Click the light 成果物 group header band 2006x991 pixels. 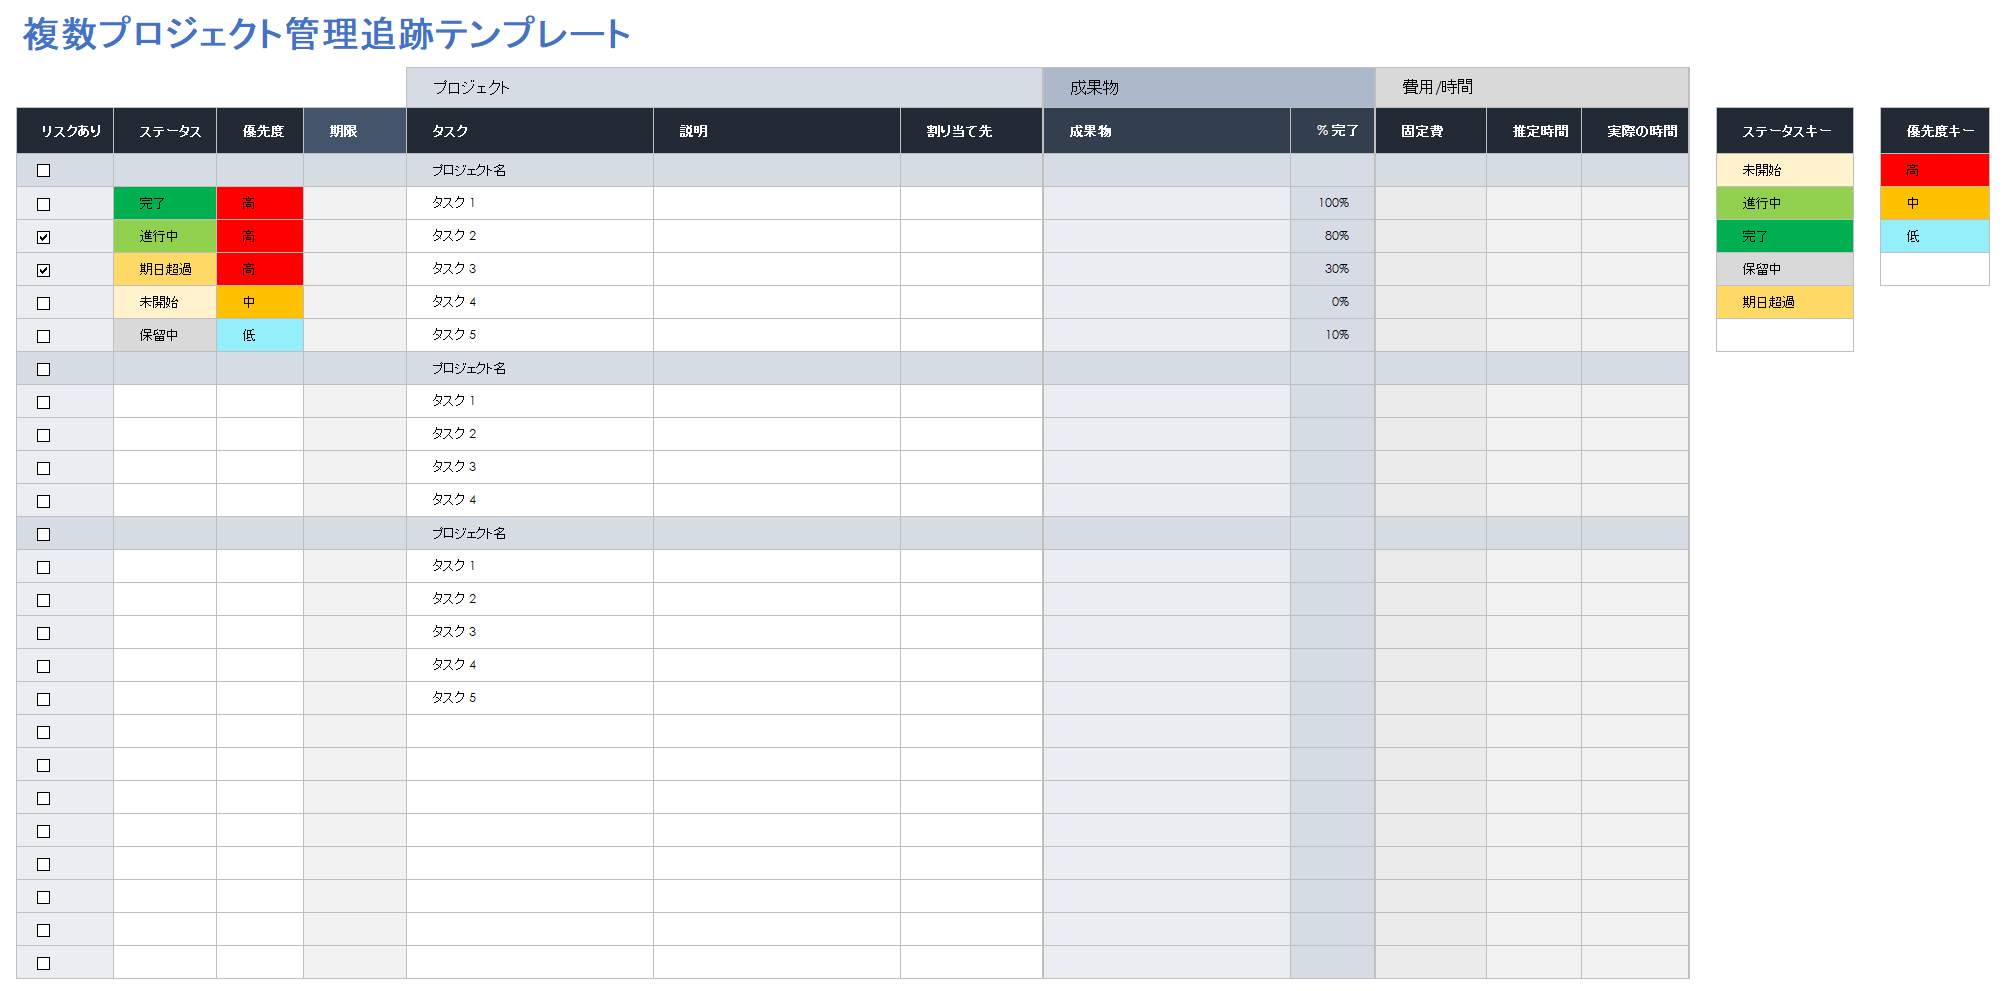click(x=1209, y=87)
